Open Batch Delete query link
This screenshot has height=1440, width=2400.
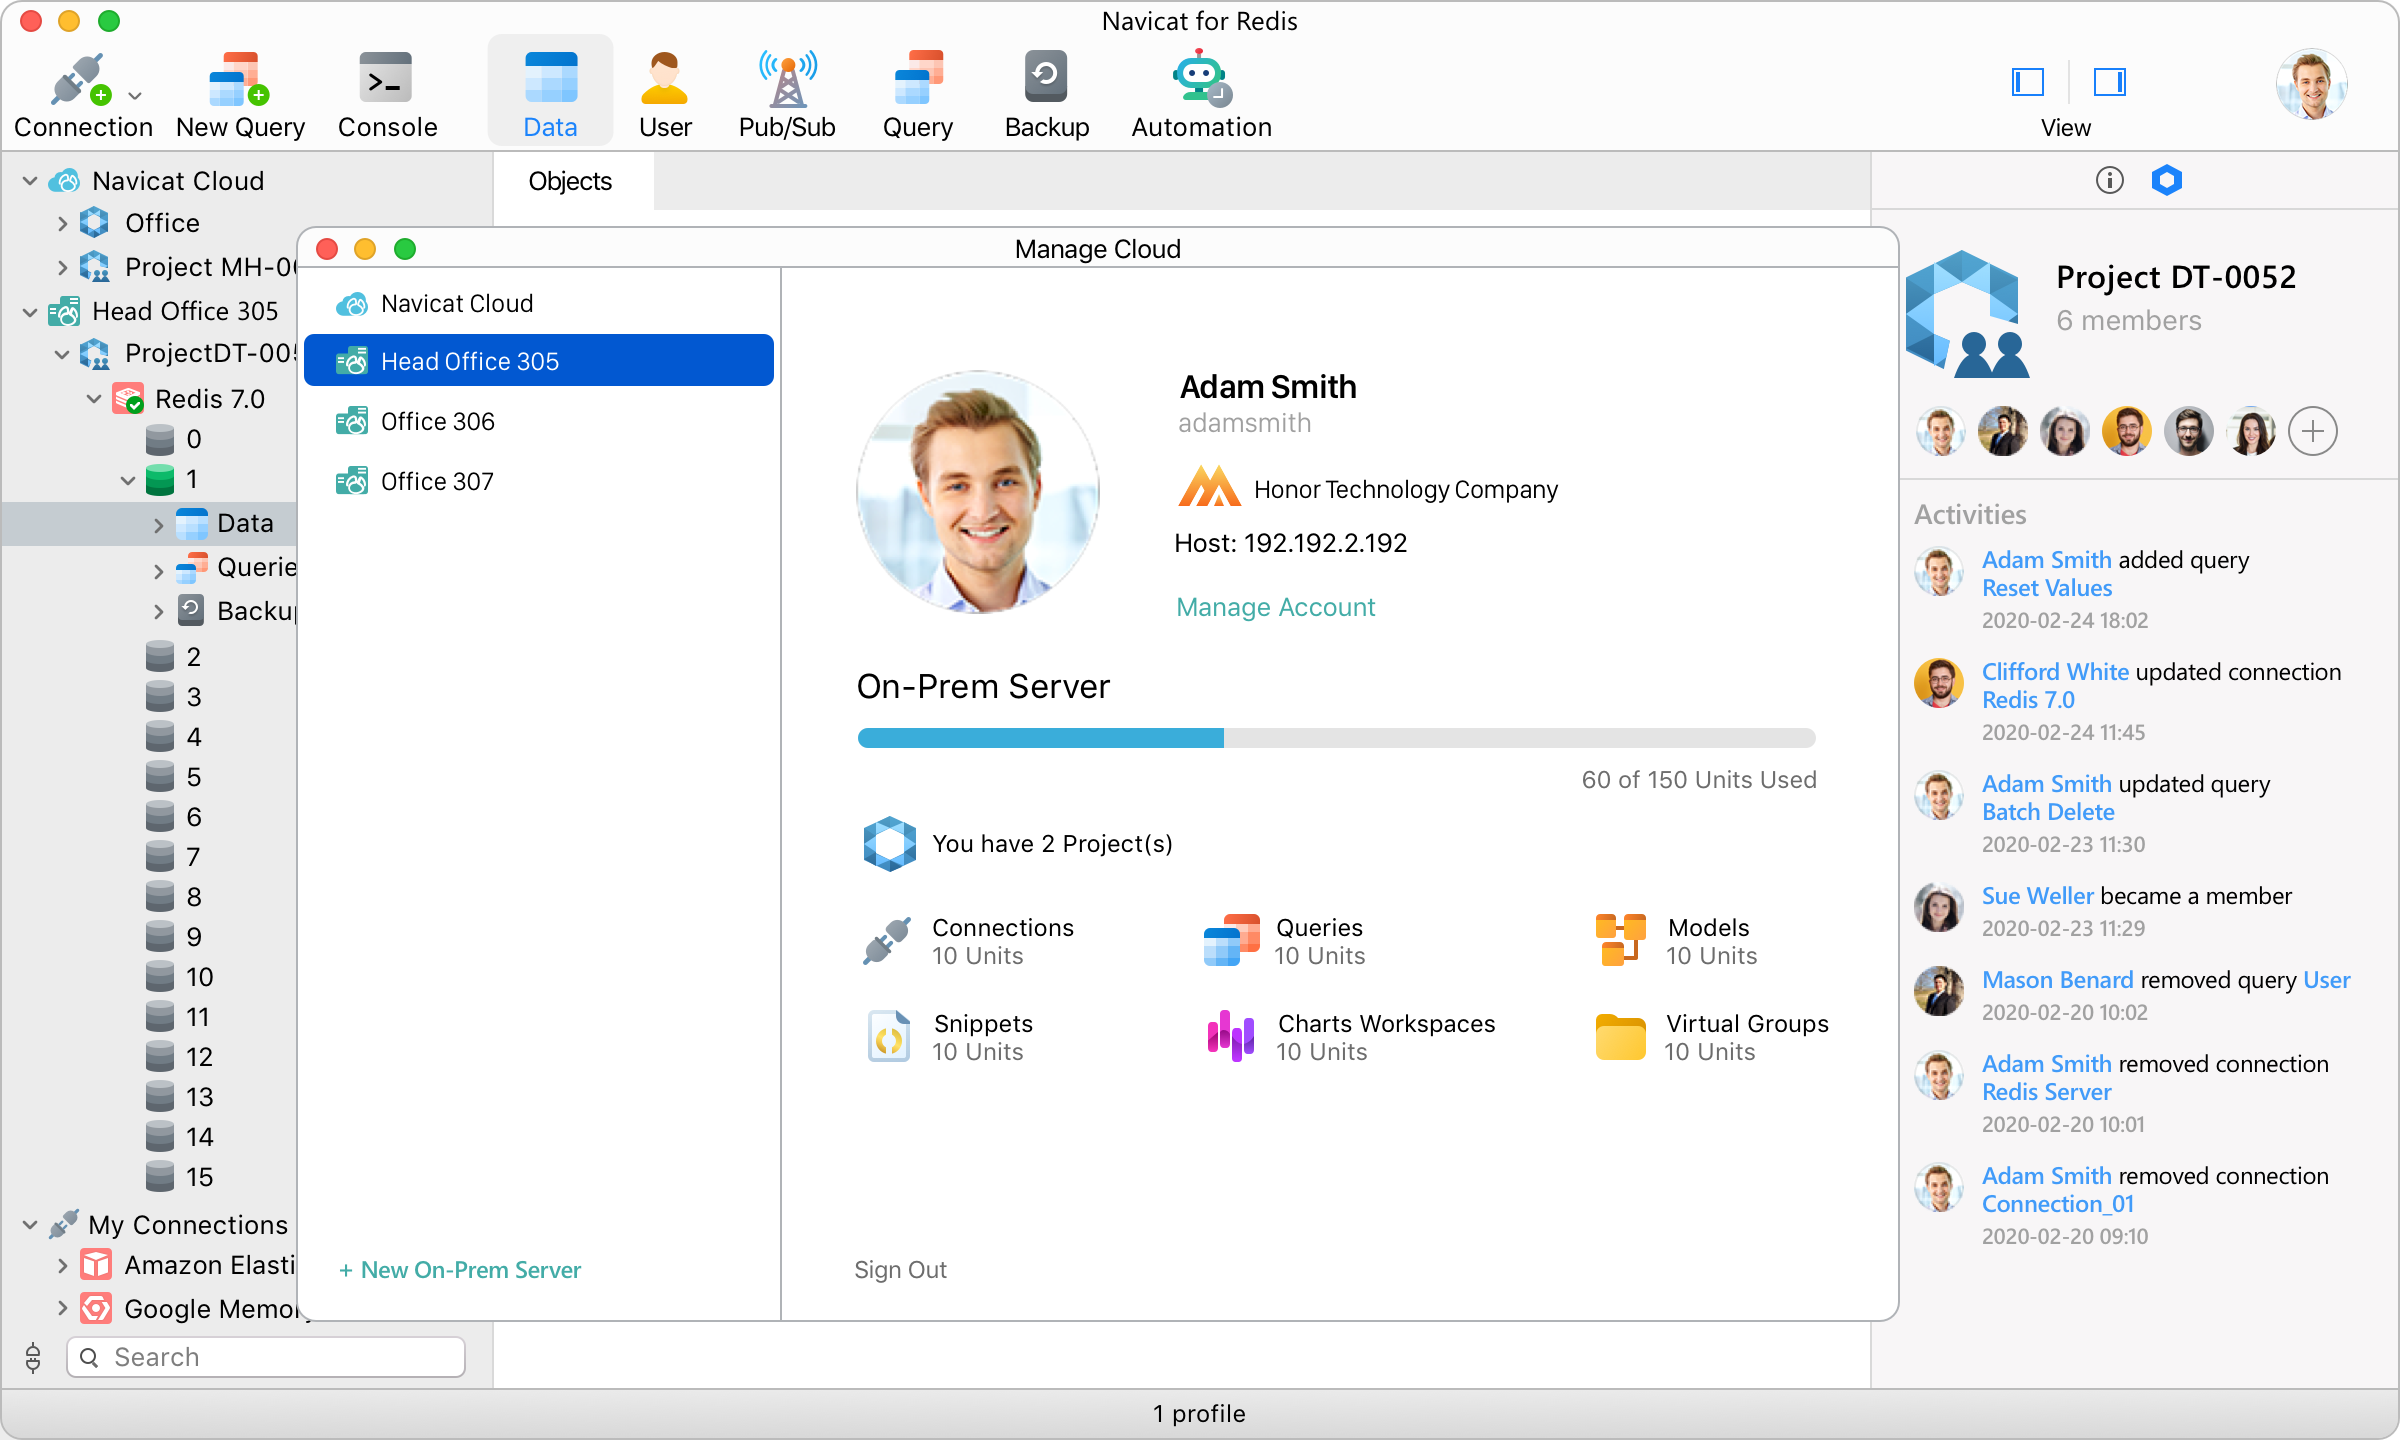tap(2048, 812)
